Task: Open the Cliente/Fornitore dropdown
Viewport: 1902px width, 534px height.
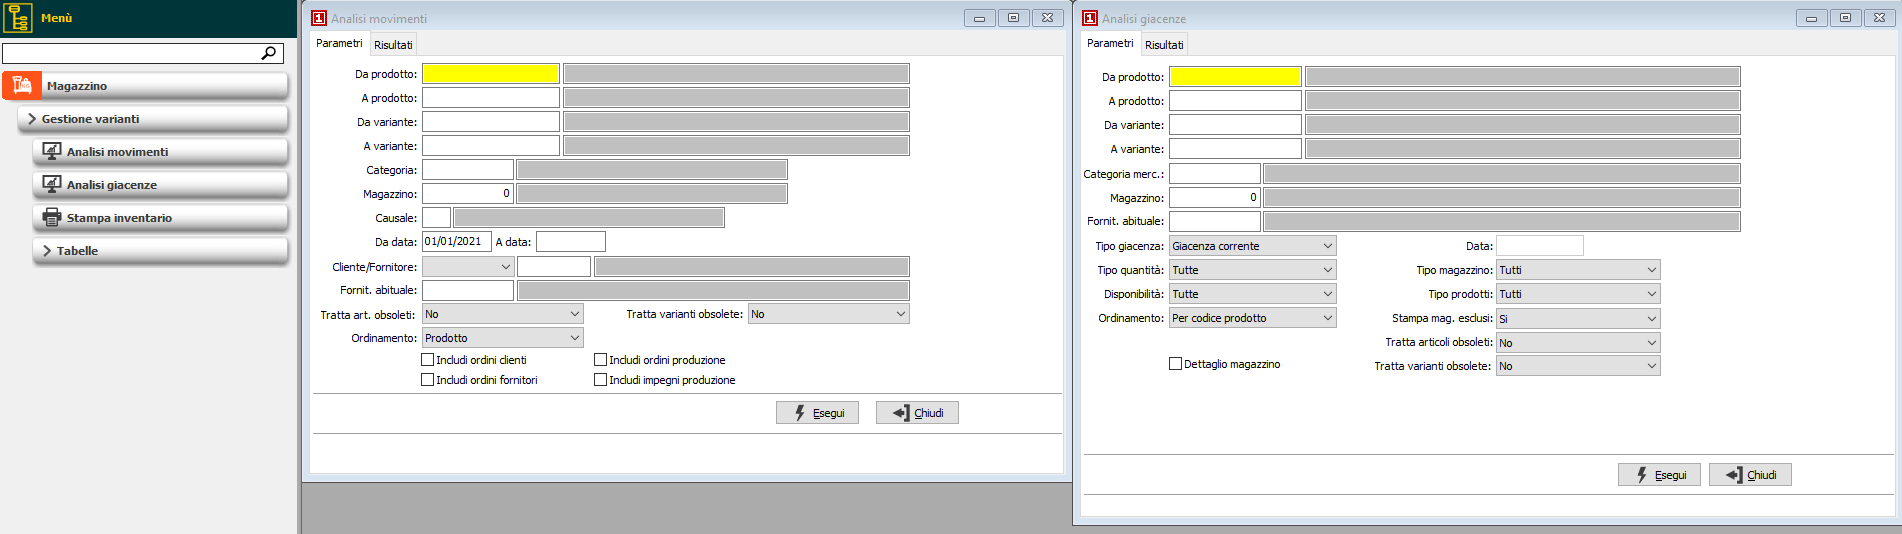Action: click(x=468, y=267)
